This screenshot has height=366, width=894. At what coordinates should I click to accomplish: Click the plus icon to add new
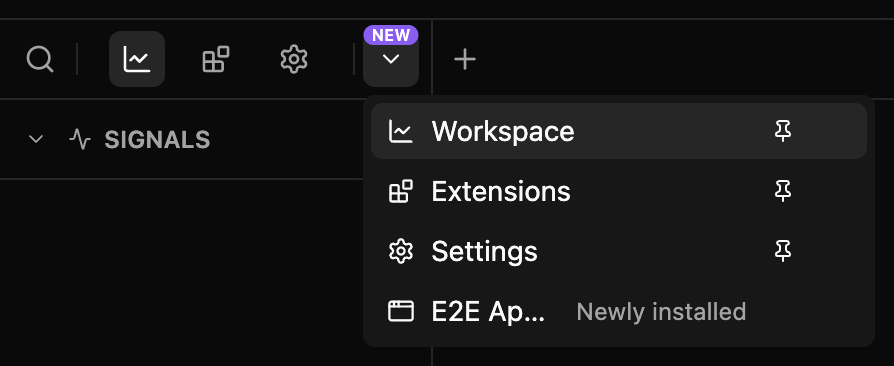[465, 59]
